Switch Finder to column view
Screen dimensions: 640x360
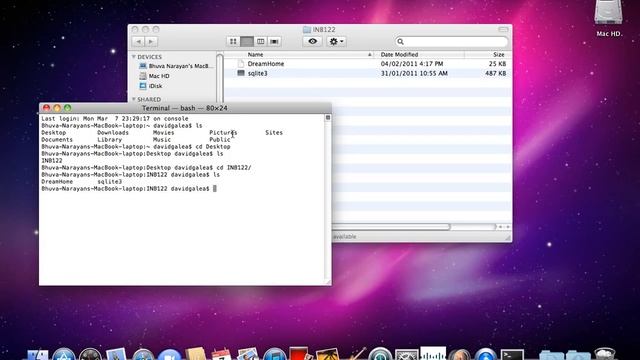[x=260, y=41]
